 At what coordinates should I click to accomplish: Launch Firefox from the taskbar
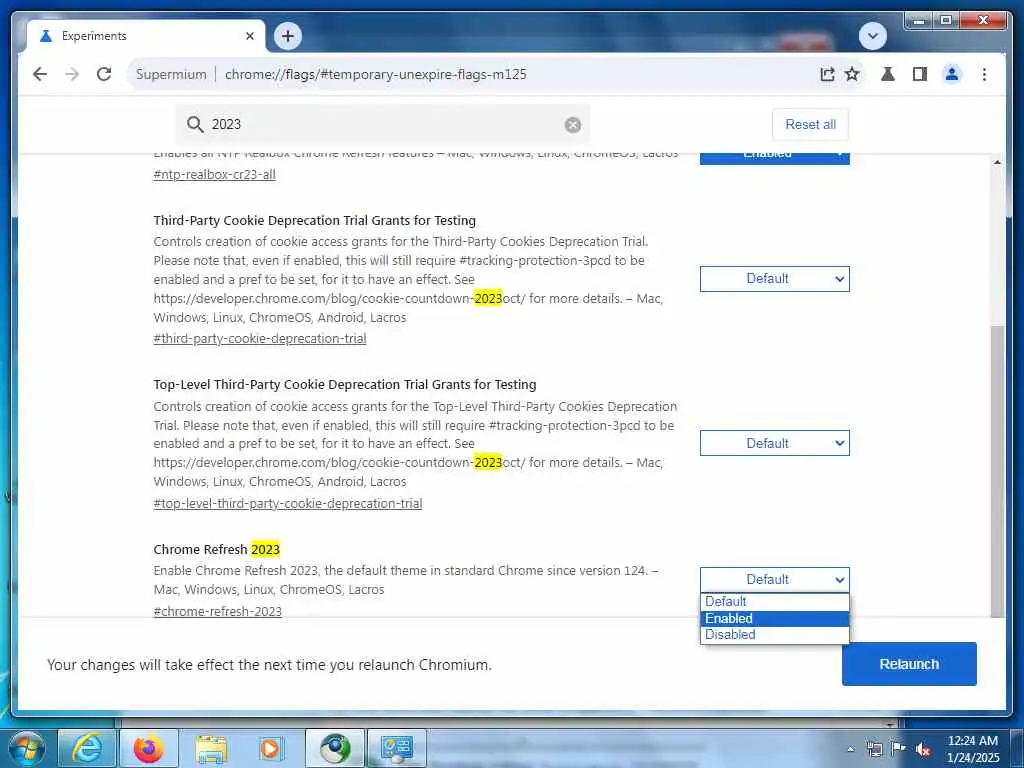pyautogui.click(x=149, y=748)
